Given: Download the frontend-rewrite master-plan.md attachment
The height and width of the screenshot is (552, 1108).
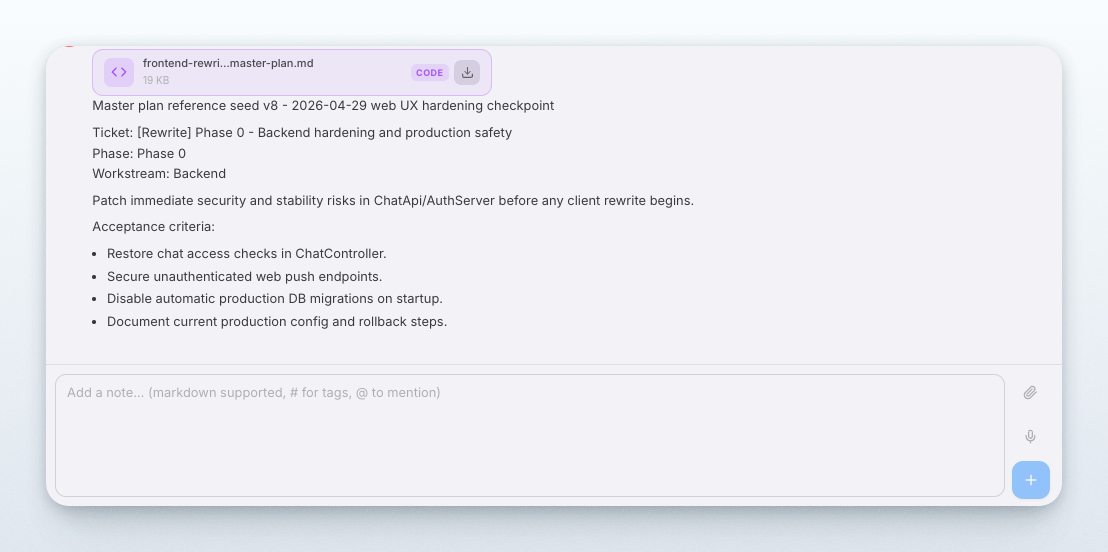Looking at the screenshot, I should tap(466, 72).
